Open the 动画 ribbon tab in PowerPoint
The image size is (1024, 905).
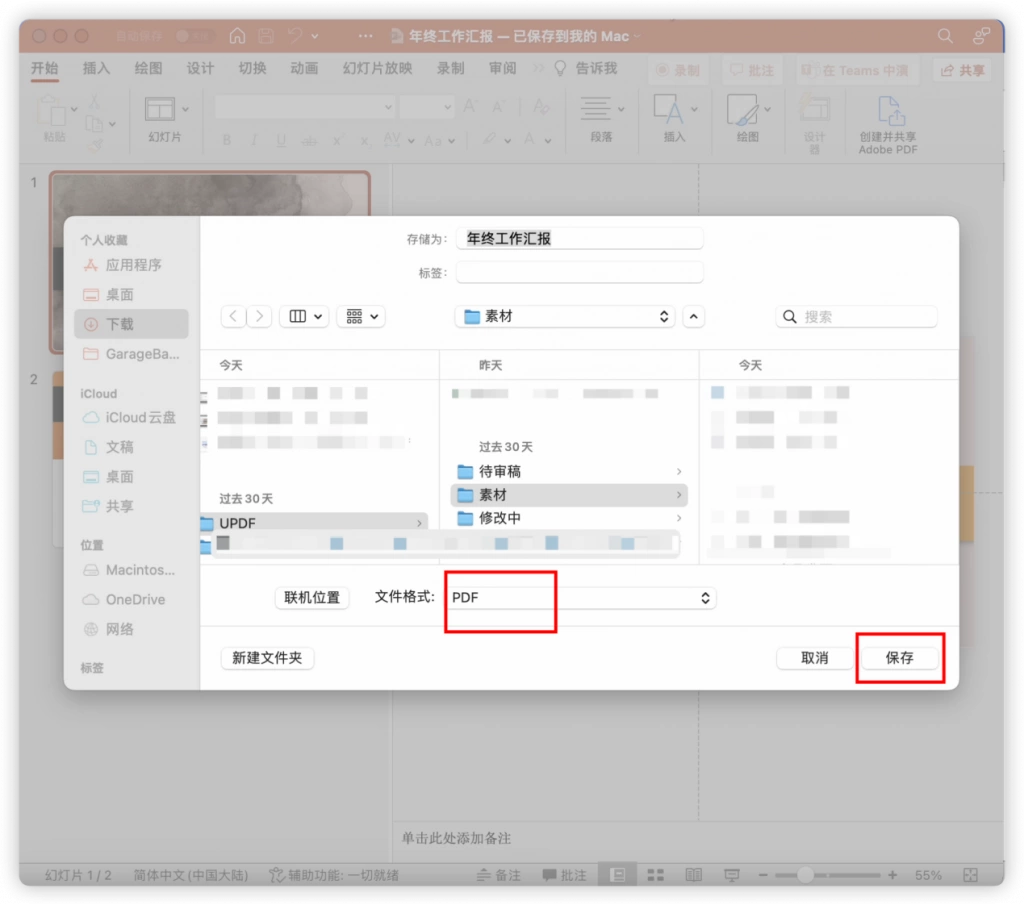click(304, 69)
